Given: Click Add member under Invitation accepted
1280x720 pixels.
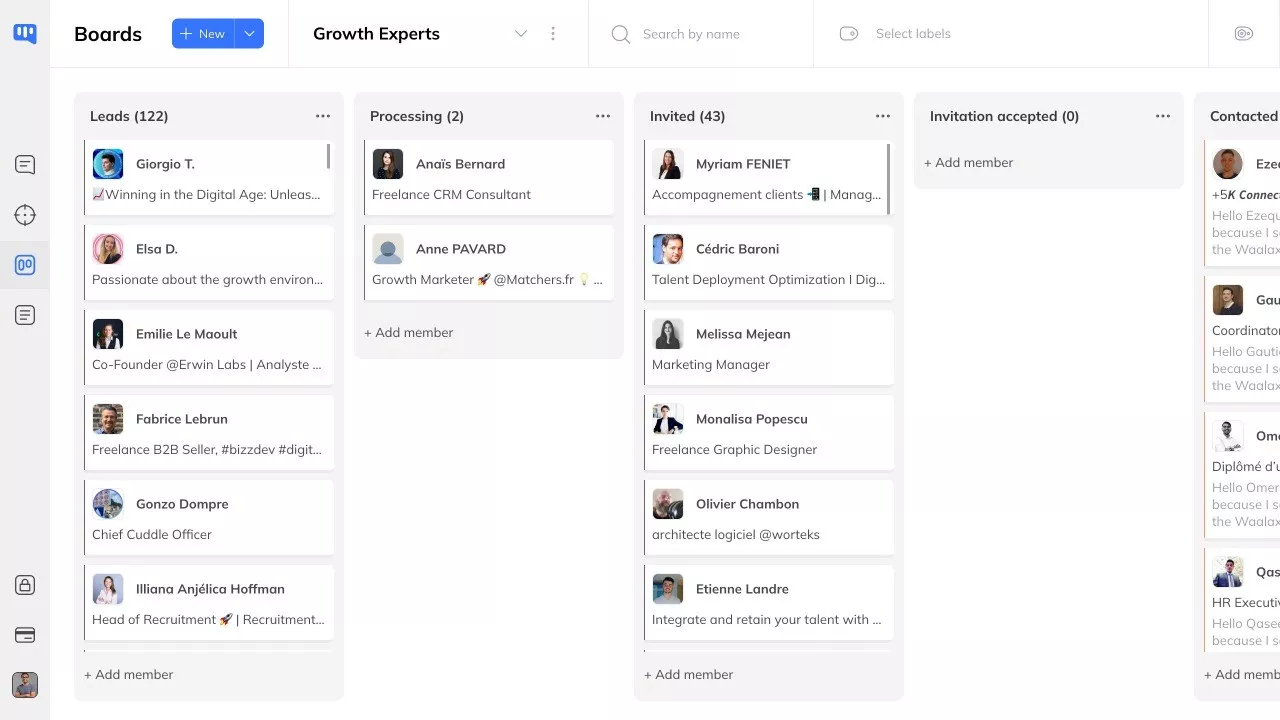Looking at the screenshot, I should tap(968, 162).
